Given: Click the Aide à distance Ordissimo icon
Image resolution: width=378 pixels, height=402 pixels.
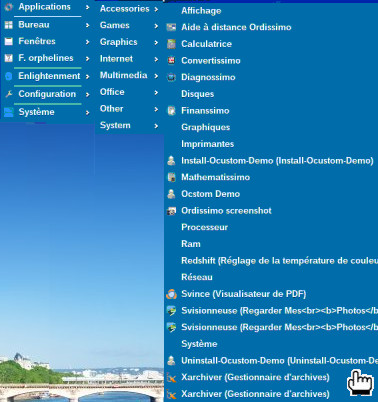Looking at the screenshot, I should (x=171, y=27).
